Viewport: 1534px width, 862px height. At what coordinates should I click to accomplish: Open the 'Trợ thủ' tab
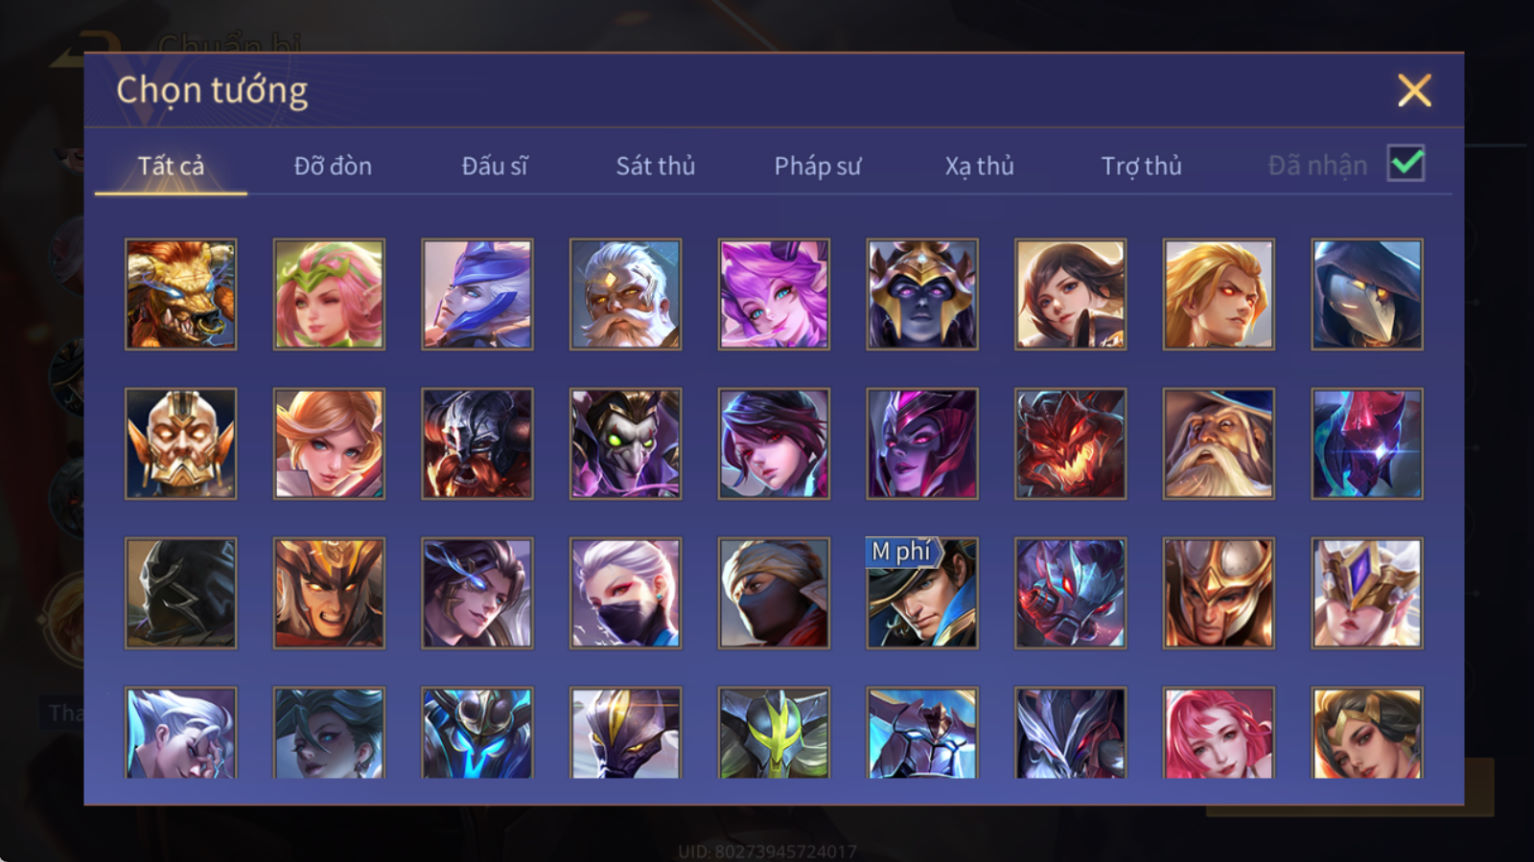[x=1141, y=166]
